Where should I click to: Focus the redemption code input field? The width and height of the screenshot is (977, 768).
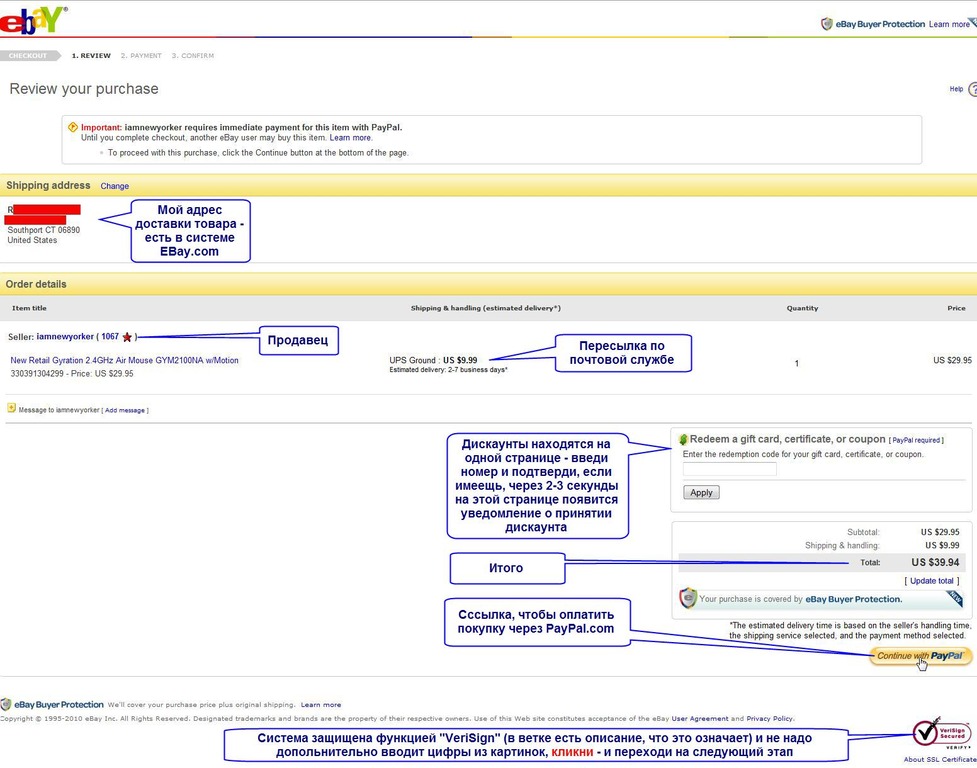pyautogui.click(x=730, y=469)
